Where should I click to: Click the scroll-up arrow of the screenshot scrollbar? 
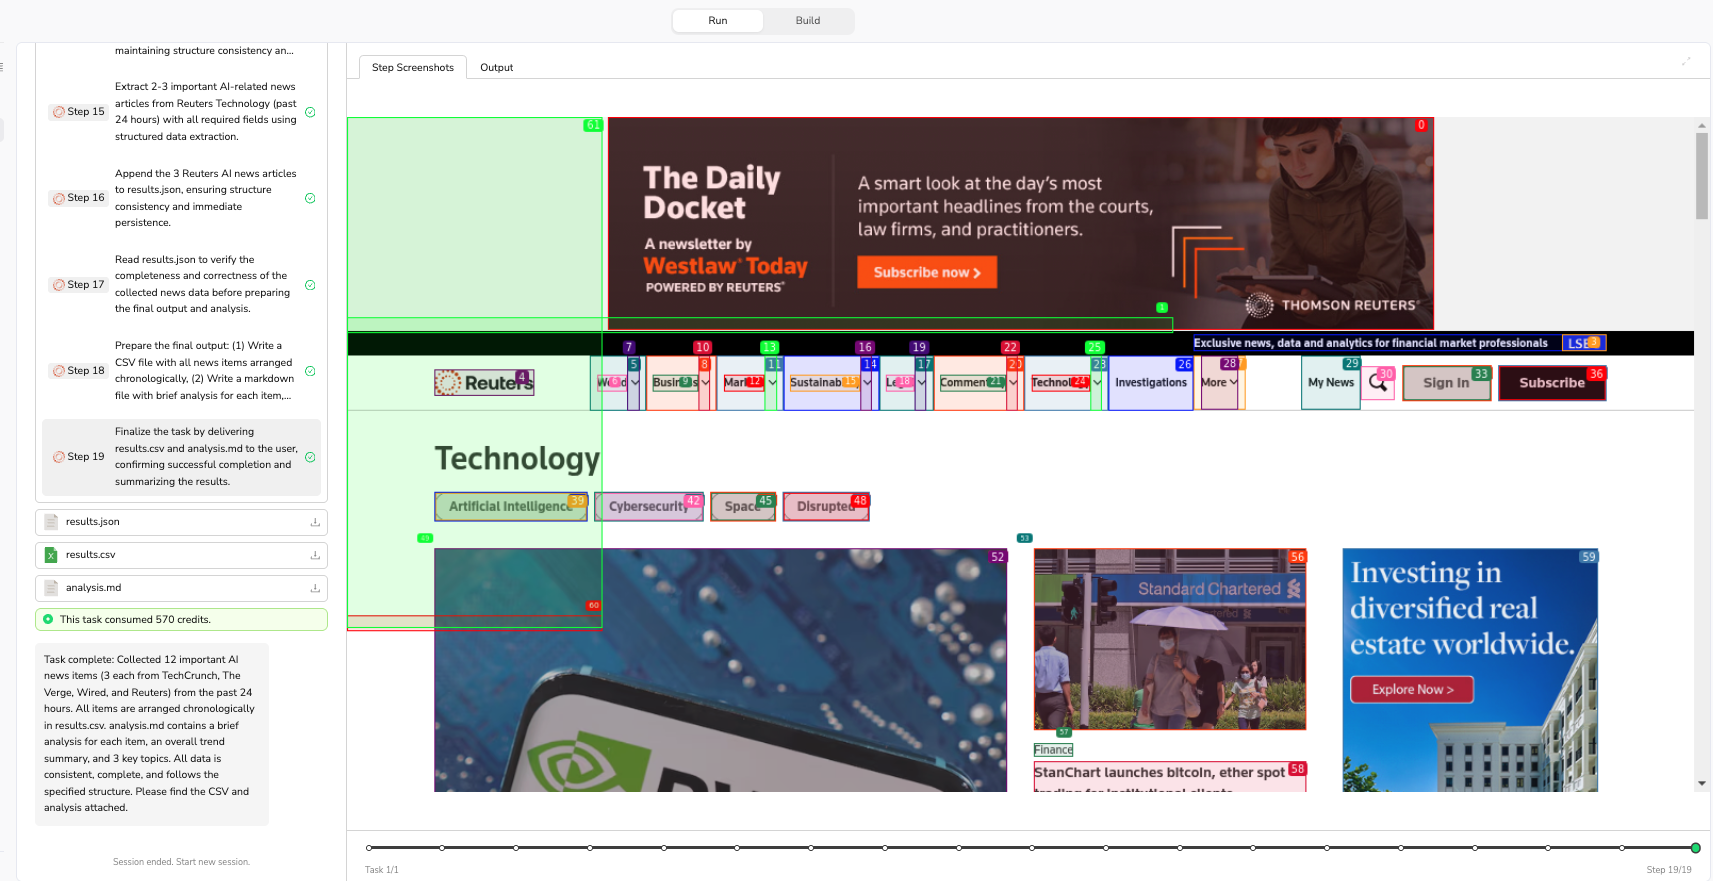[x=1701, y=126]
